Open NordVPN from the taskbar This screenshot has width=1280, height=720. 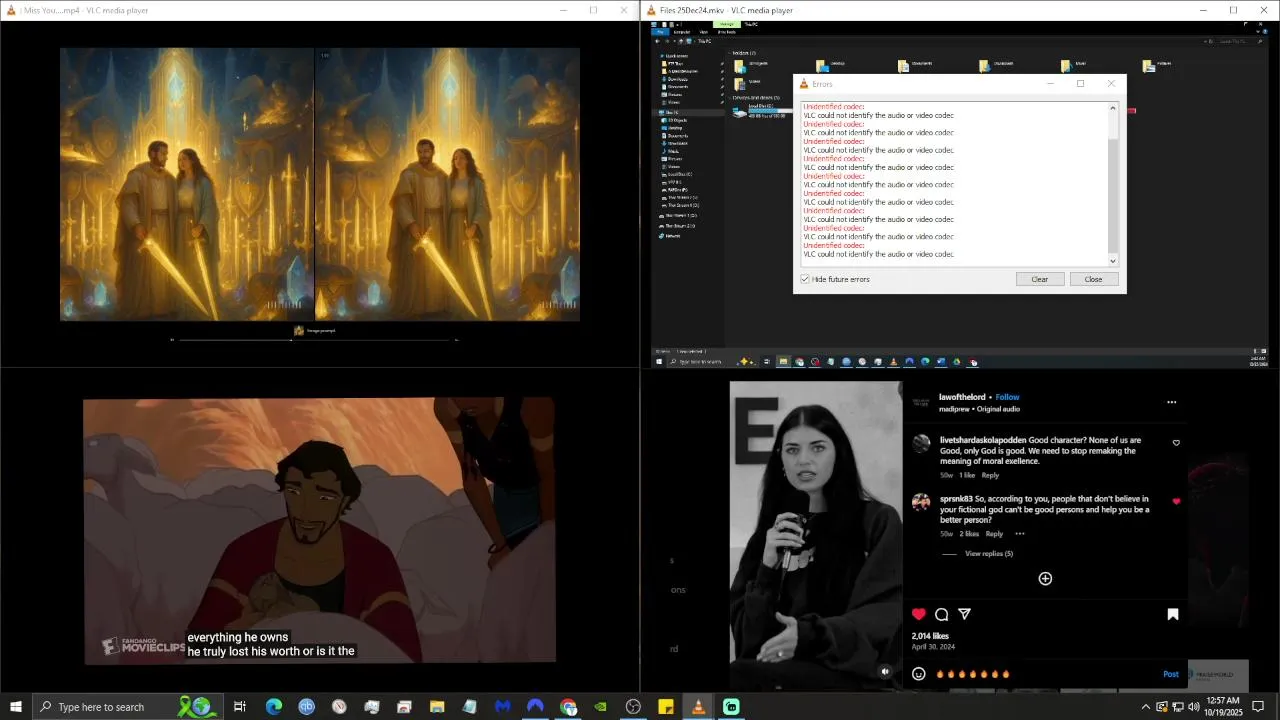click(535, 707)
